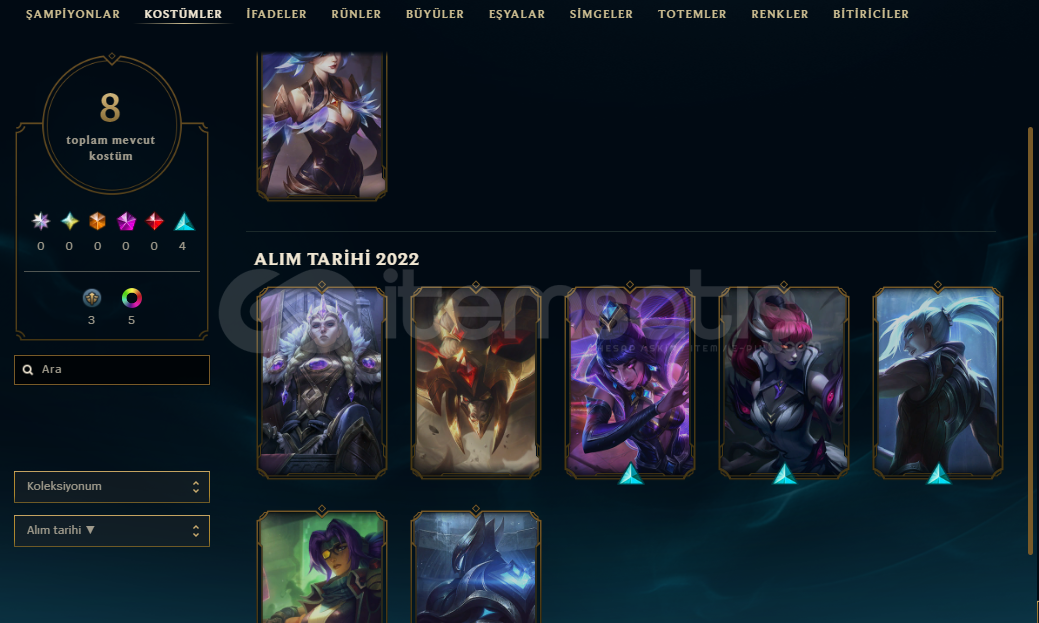The image size is (1039, 623).
Task: Click the rainbow chroma ring icon
Action: tap(131, 298)
